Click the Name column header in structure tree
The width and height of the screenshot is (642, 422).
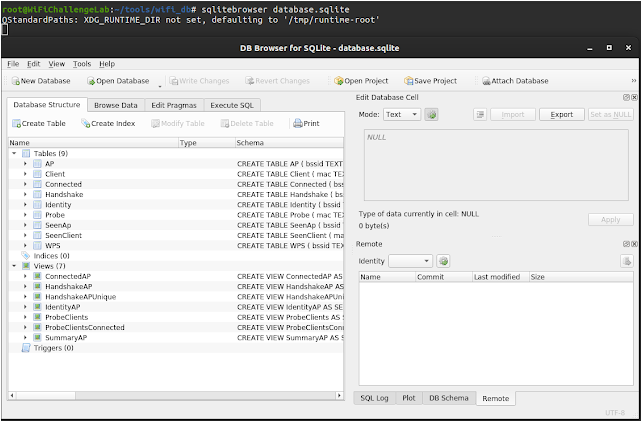pyautogui.click(x=93, y=143)
